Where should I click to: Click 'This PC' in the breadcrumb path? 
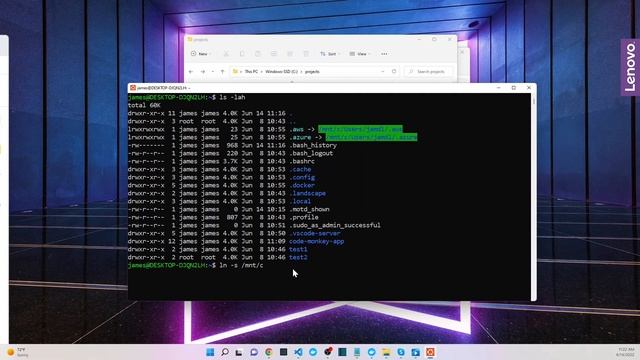[x=251, y=71]
